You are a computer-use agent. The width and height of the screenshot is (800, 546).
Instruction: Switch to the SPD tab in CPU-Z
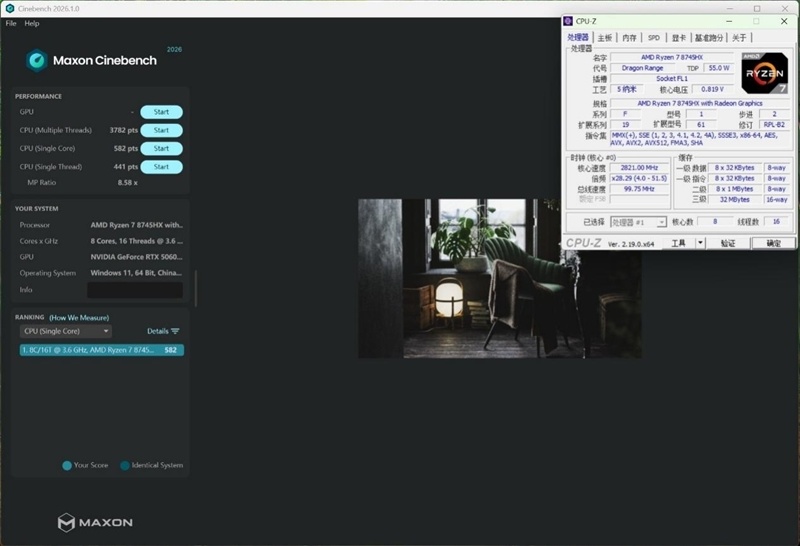[x=654, y=38]
